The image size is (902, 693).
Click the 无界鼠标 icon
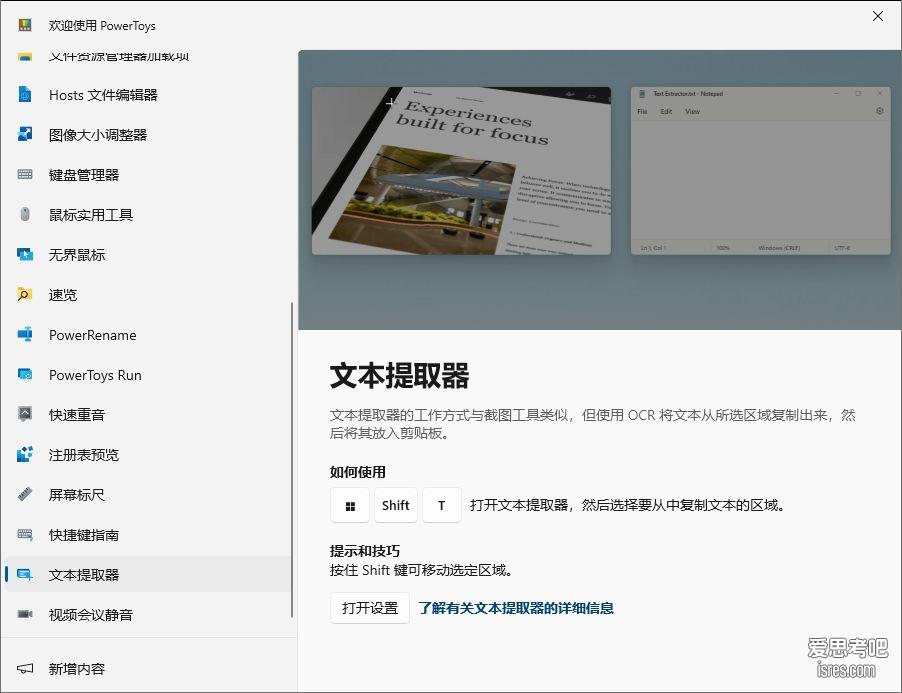pyautogui.click(x=25, y=254)
